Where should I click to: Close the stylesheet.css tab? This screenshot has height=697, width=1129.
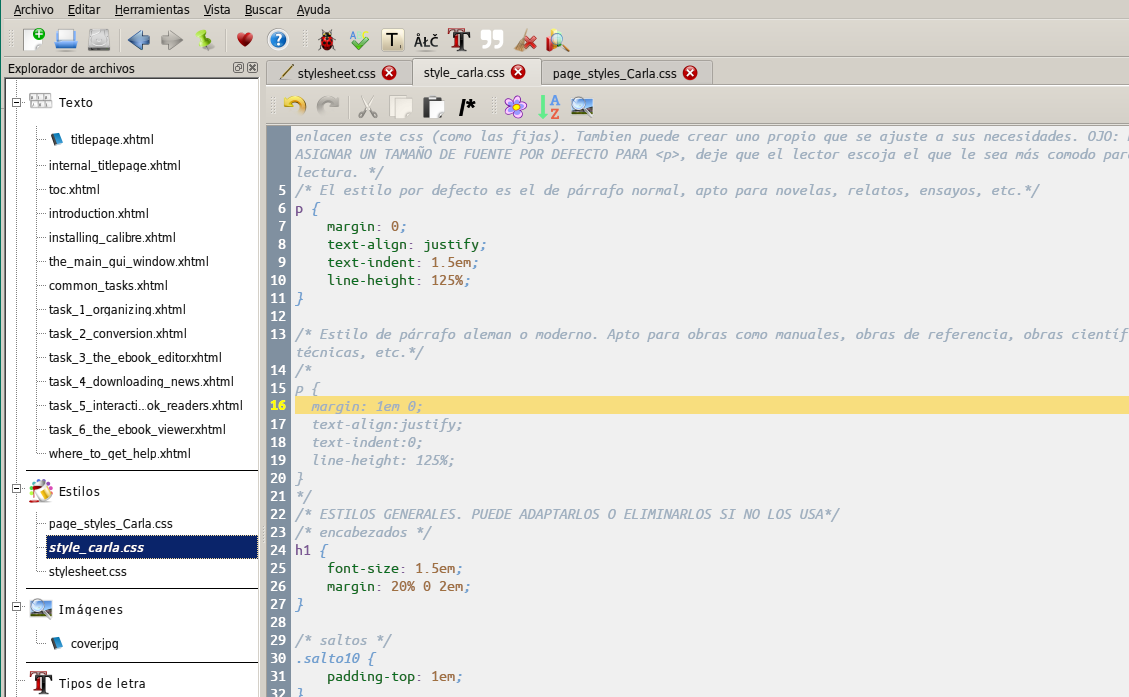[389, 73]
